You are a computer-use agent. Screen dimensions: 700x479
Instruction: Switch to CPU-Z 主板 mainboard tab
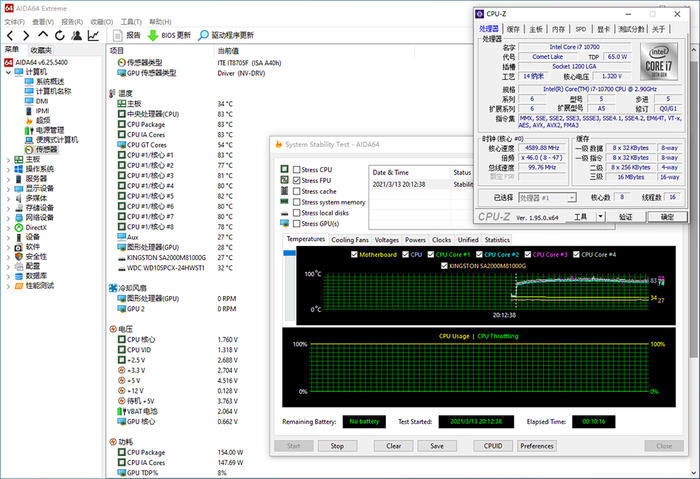536,29
